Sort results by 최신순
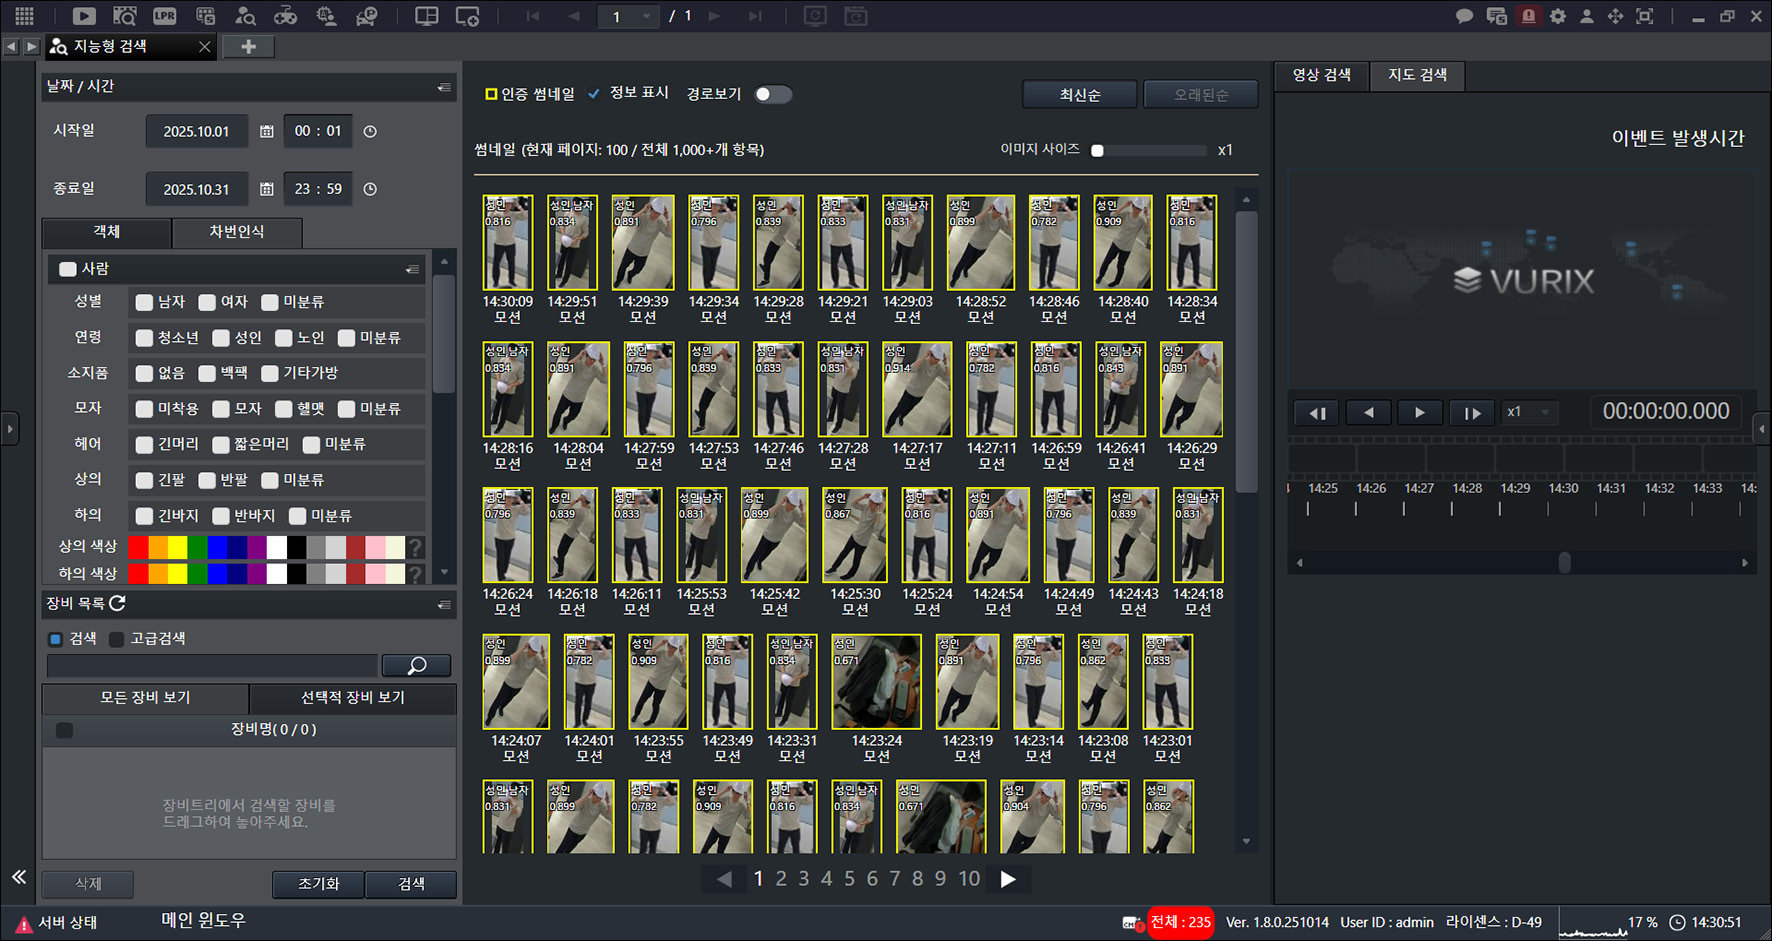 (1080, 94)
